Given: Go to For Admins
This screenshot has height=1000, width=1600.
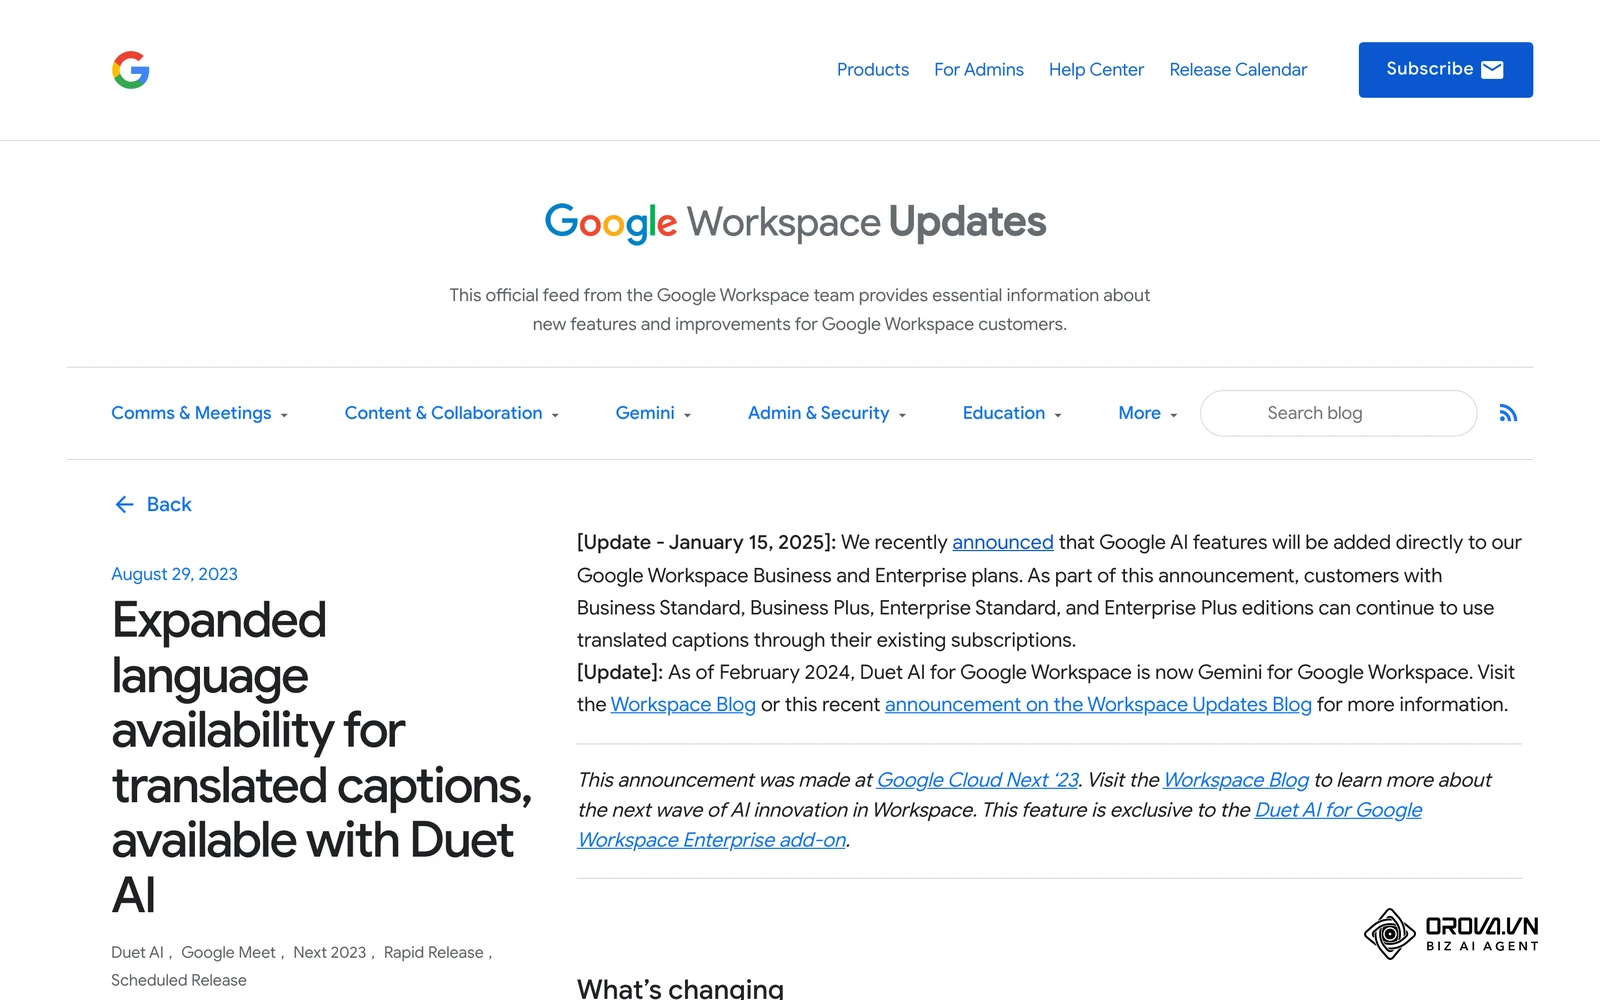Looking at the screenshot, I should click(979, 70).
